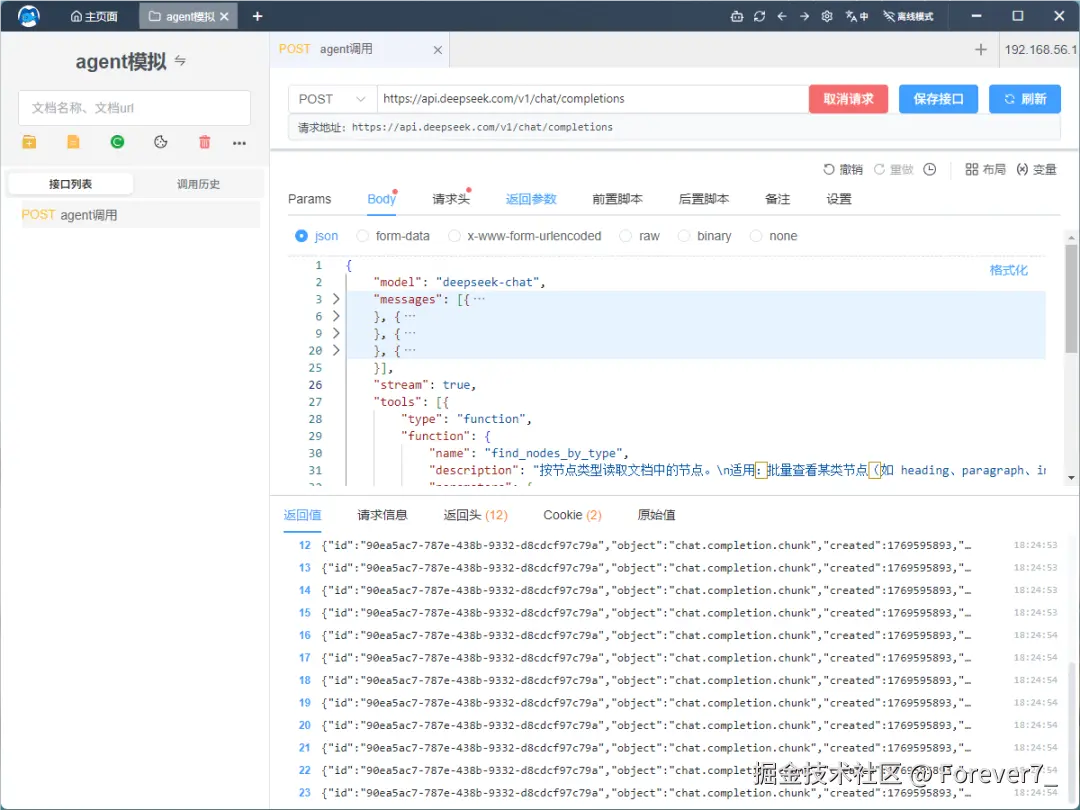The height and width of the screenshot is (810, 1080).
Task: Open the 主页面 home tab
Action: point(94,17)
